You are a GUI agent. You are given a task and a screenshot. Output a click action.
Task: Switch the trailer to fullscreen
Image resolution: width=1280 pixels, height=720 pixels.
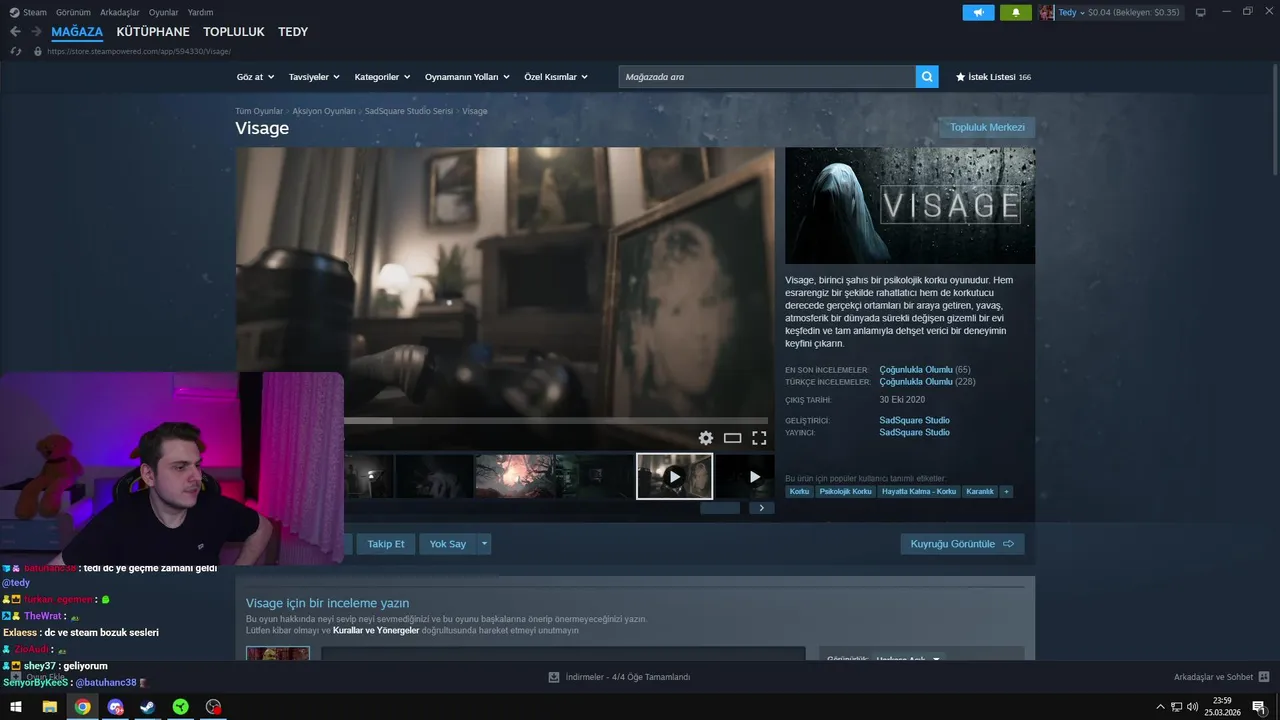[759, 438]
